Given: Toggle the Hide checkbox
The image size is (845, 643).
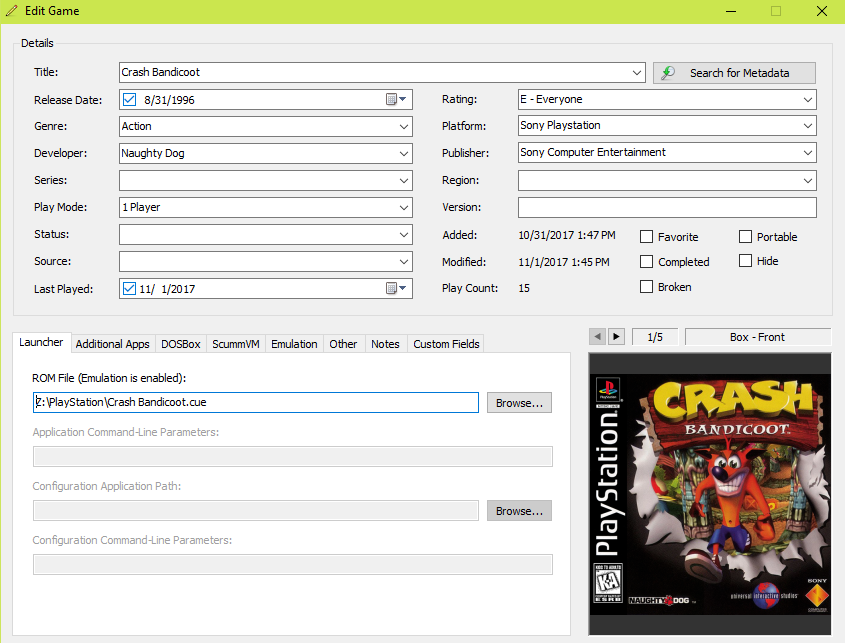Looking at the screenshot, I should pos(745,261).
